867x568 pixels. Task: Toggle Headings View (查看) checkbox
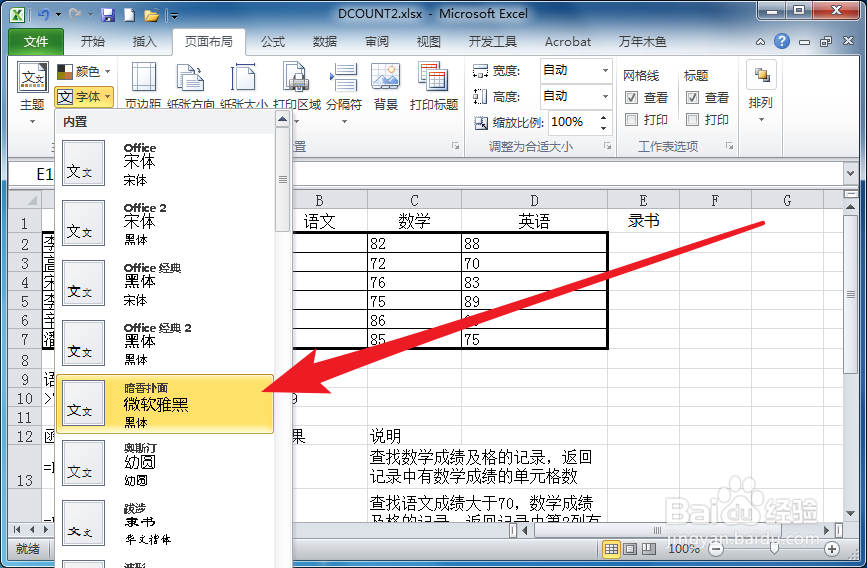[692, 98]
